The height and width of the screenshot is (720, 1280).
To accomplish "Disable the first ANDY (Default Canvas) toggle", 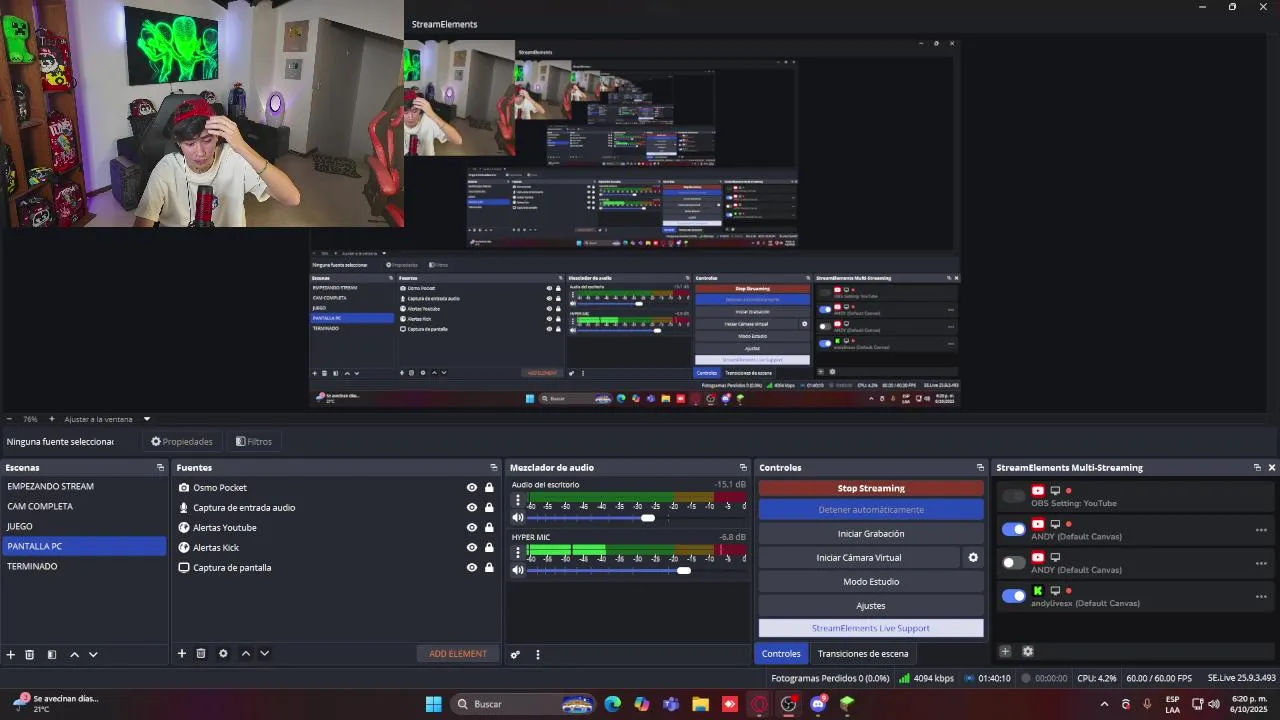I will [x=1014, y=529].
